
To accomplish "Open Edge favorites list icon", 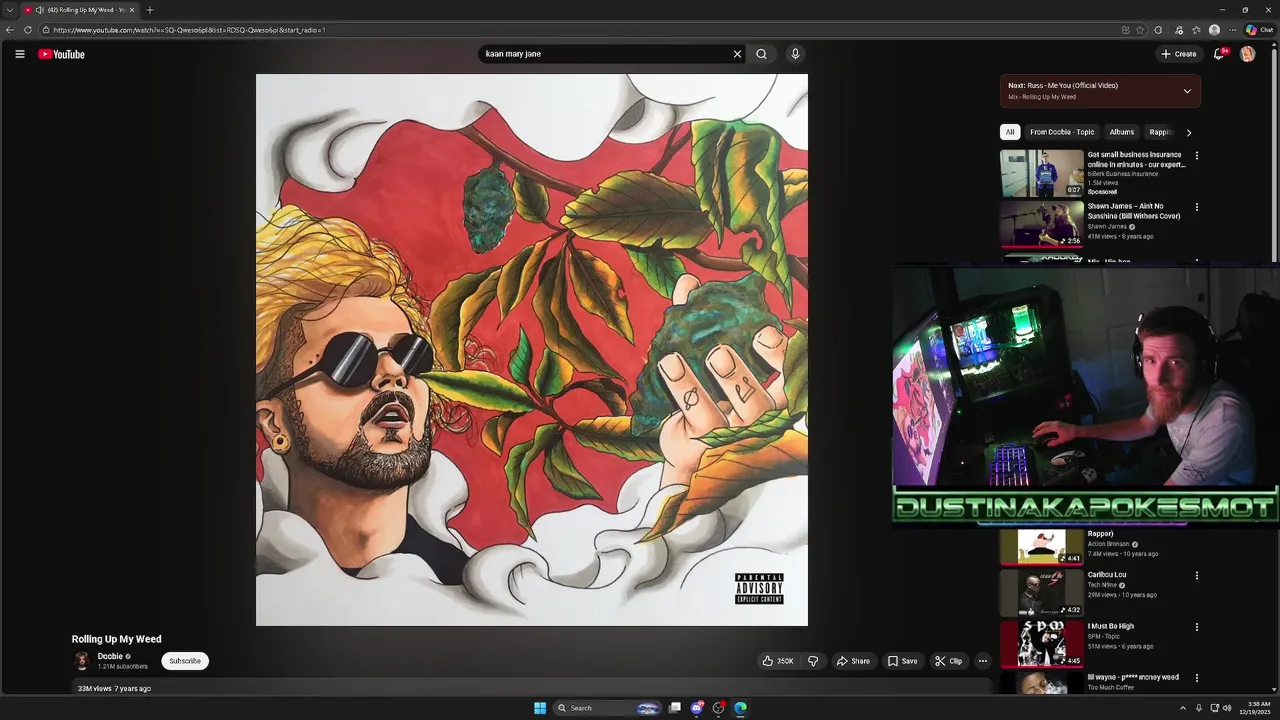I will pyautogui.click(x=1196, y=30).
